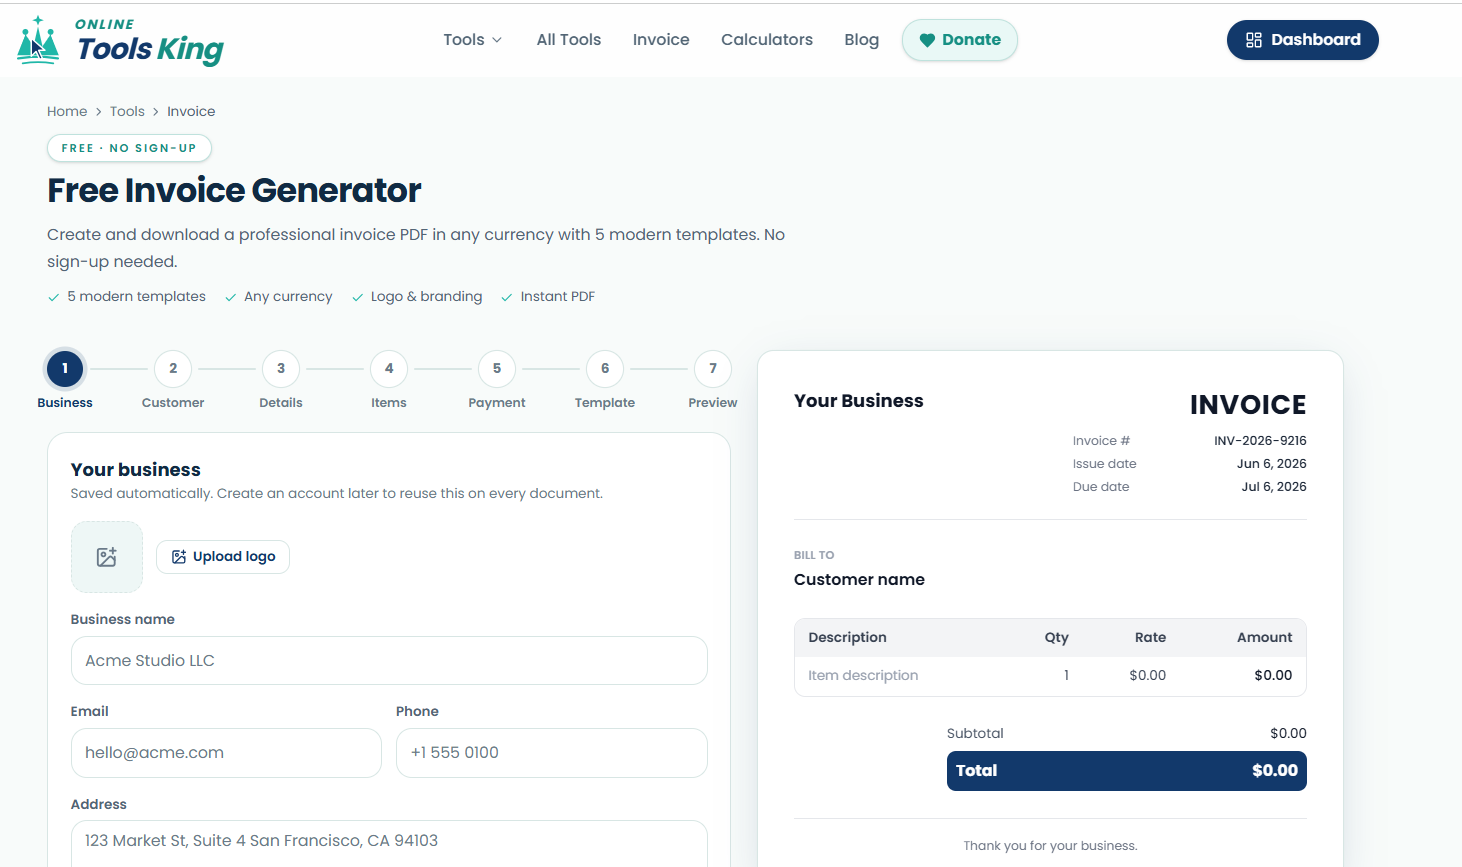The width and height of the screenshot is (1462, 867).
Task: Click the '5 modern templates' feature text
Action: point(136,297)
